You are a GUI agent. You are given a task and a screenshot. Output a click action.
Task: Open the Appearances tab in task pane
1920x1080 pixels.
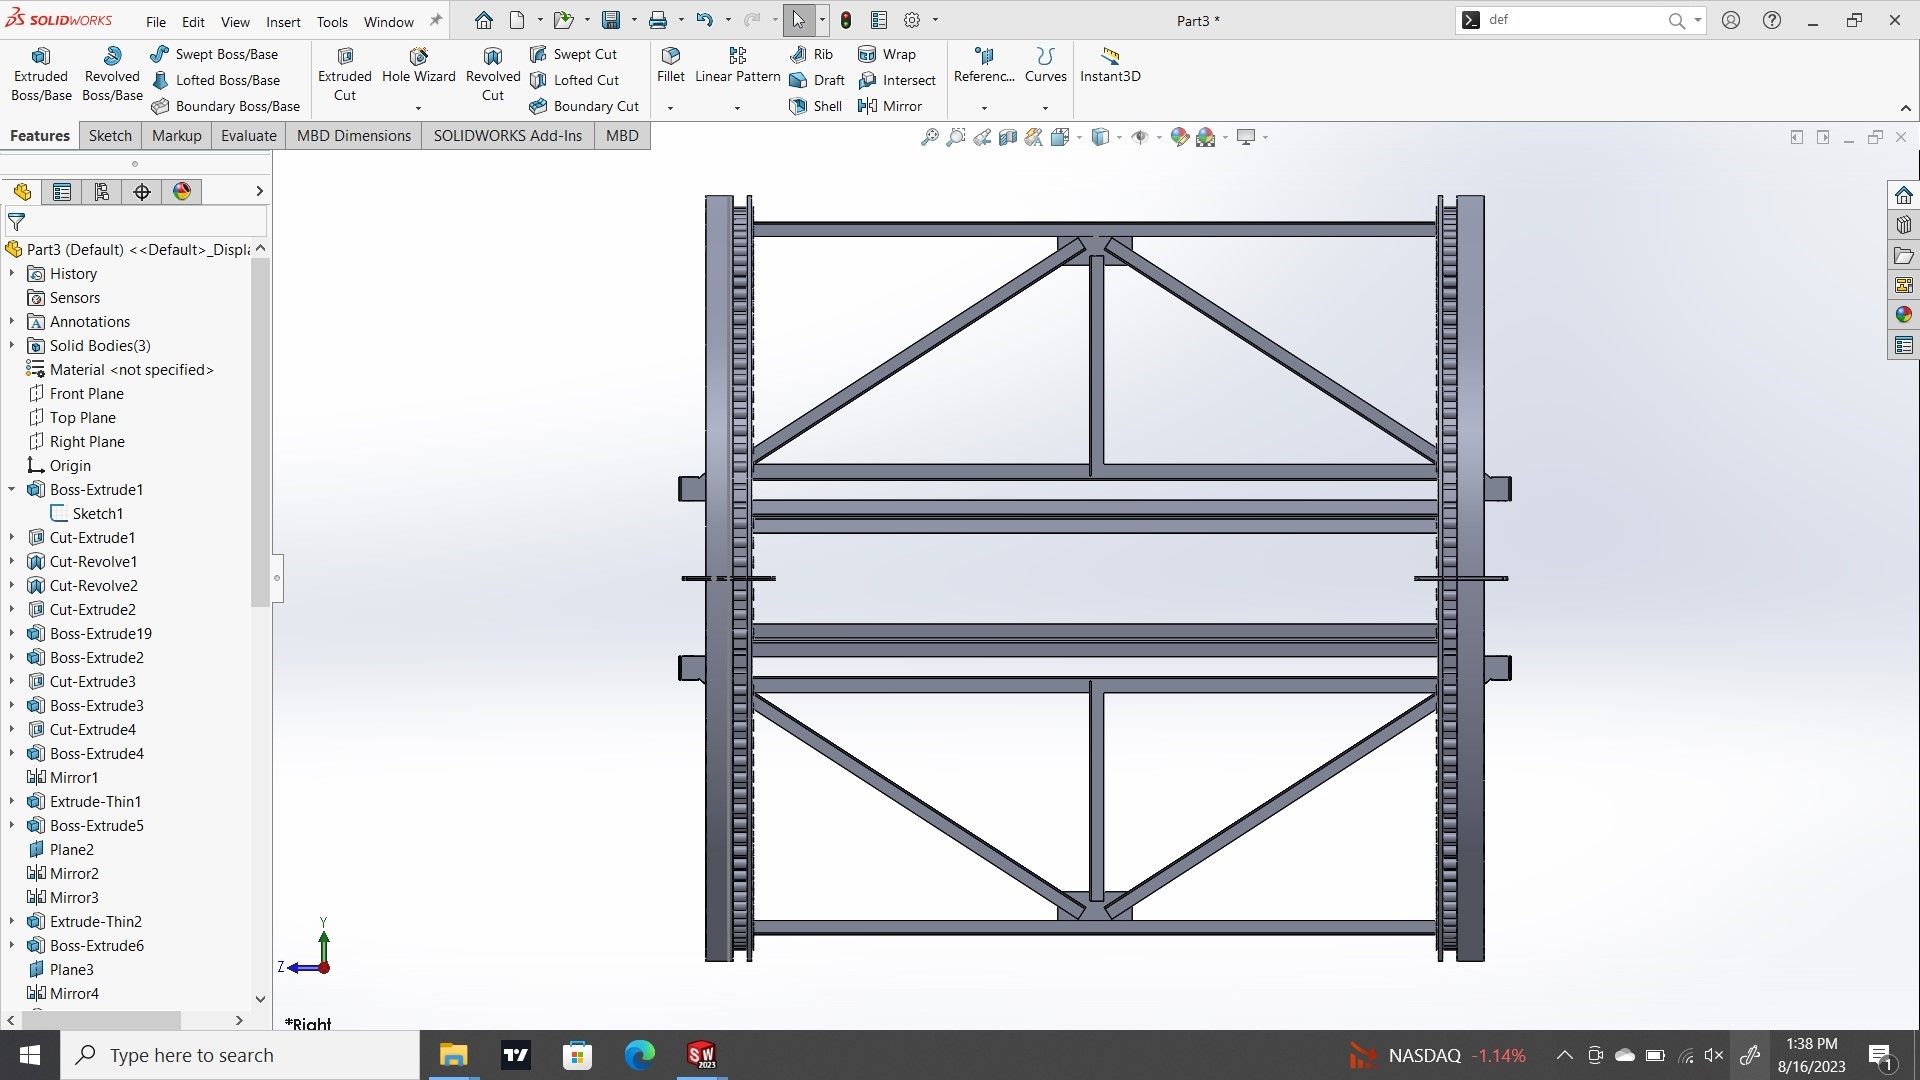[1903, 315]
